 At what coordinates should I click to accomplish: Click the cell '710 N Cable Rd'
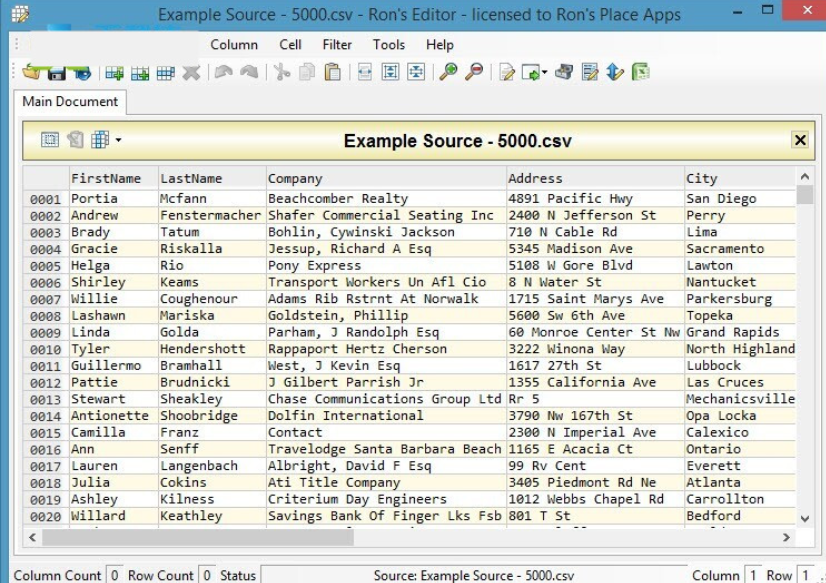[595, 232]
